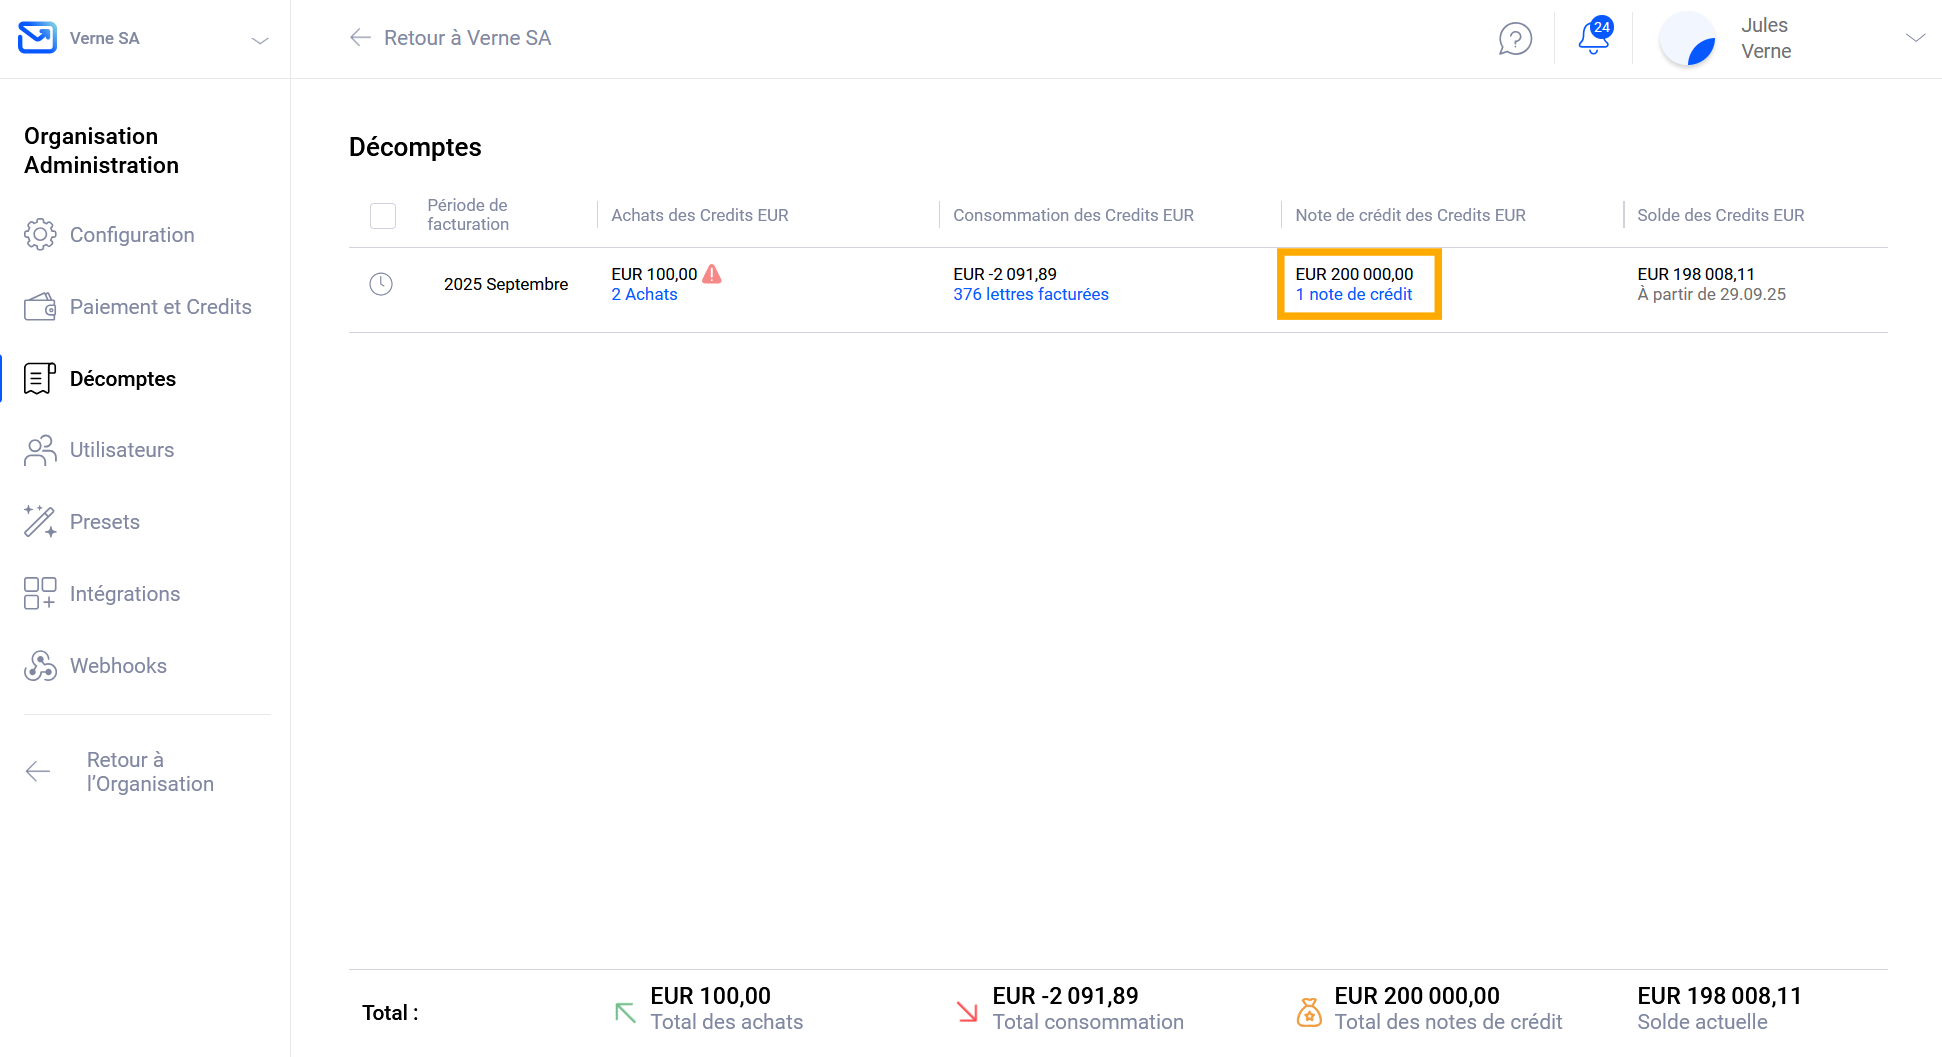1942x1057 pixels.
Task: Click the Paiement et Credits wallet icon
Action: tap(40, 307)
